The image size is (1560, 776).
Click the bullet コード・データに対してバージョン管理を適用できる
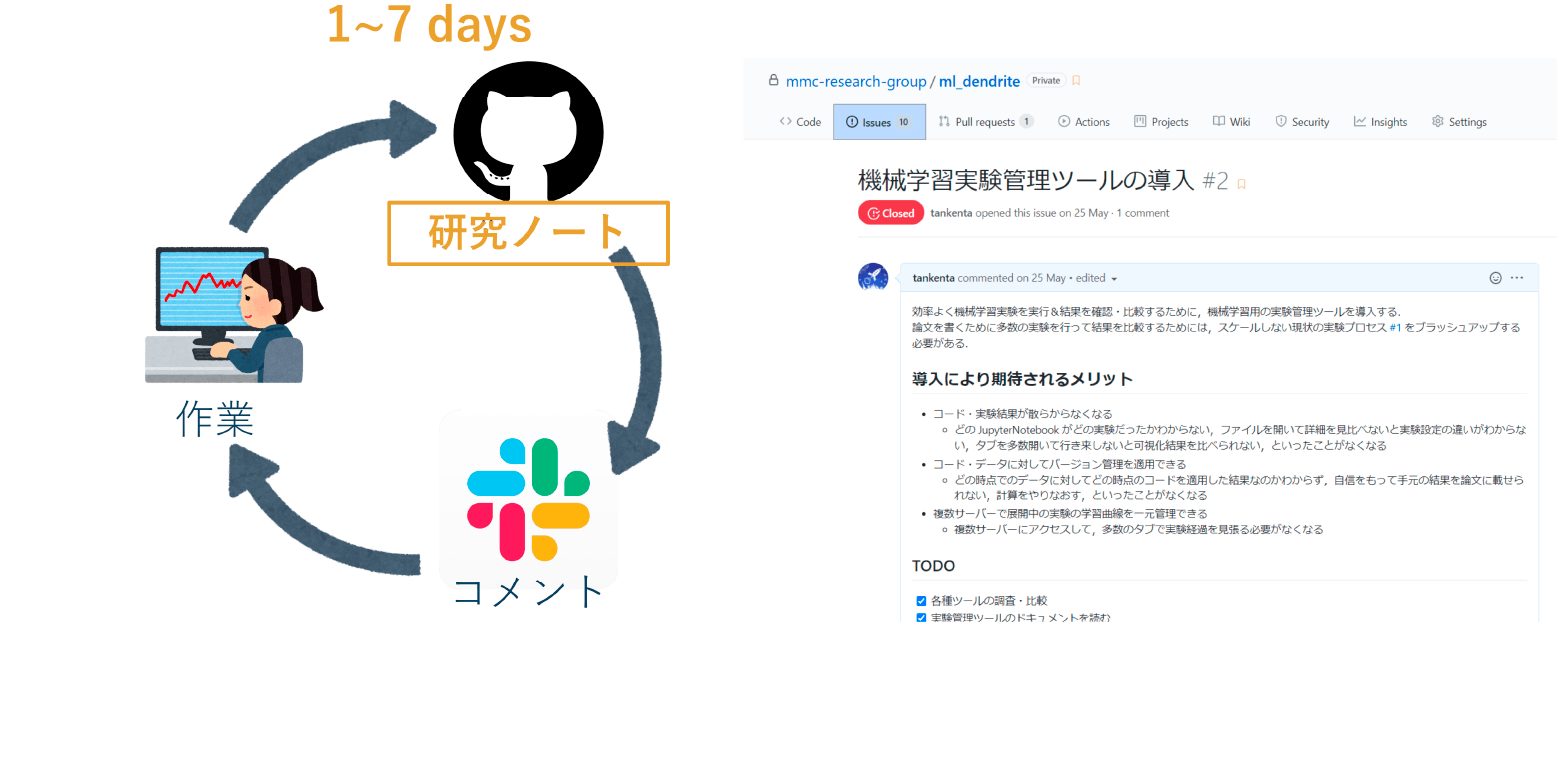pos(1059,464)
